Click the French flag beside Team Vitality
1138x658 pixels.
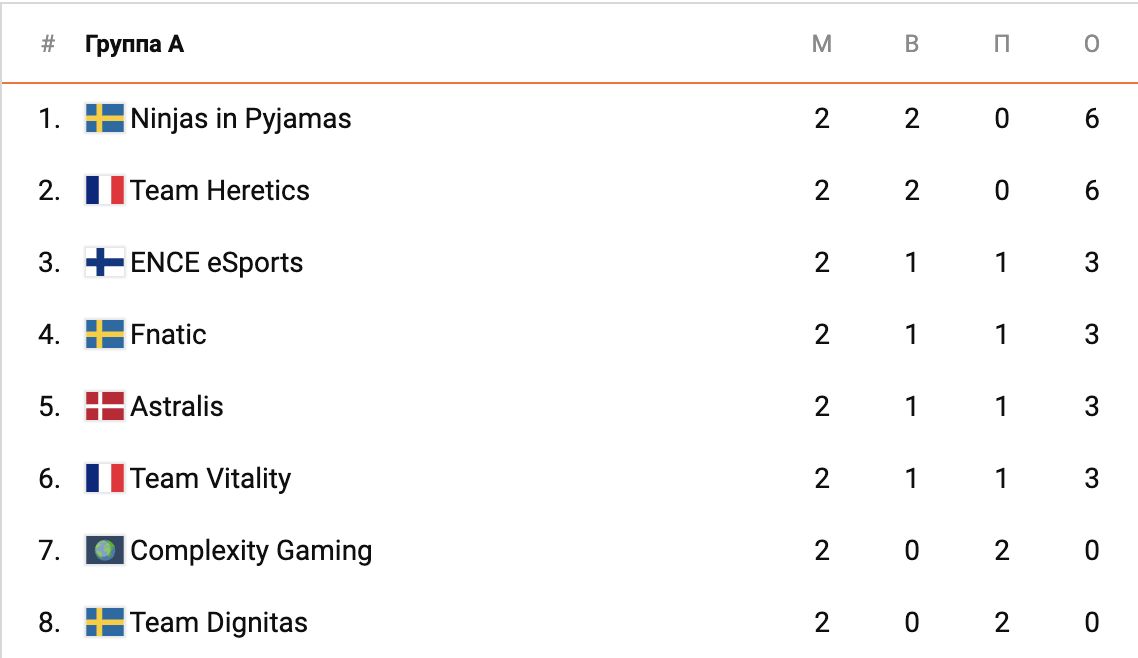click(105, 479)
